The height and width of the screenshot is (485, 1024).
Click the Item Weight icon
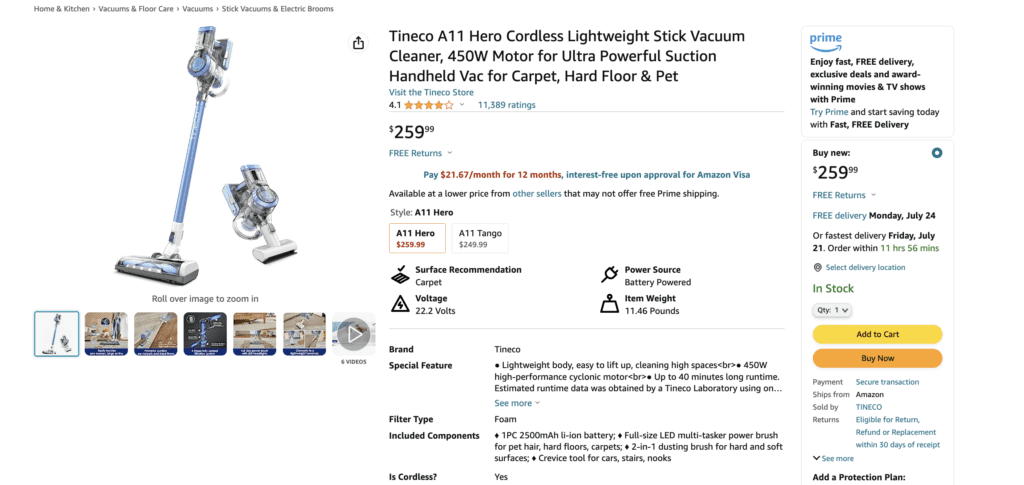608,304
